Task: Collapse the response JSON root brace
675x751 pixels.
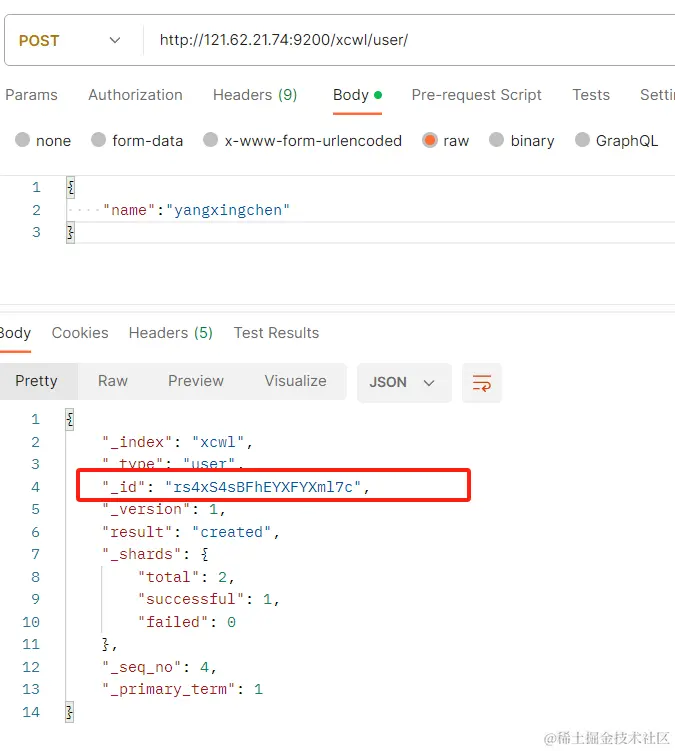Action: (70, 420)
